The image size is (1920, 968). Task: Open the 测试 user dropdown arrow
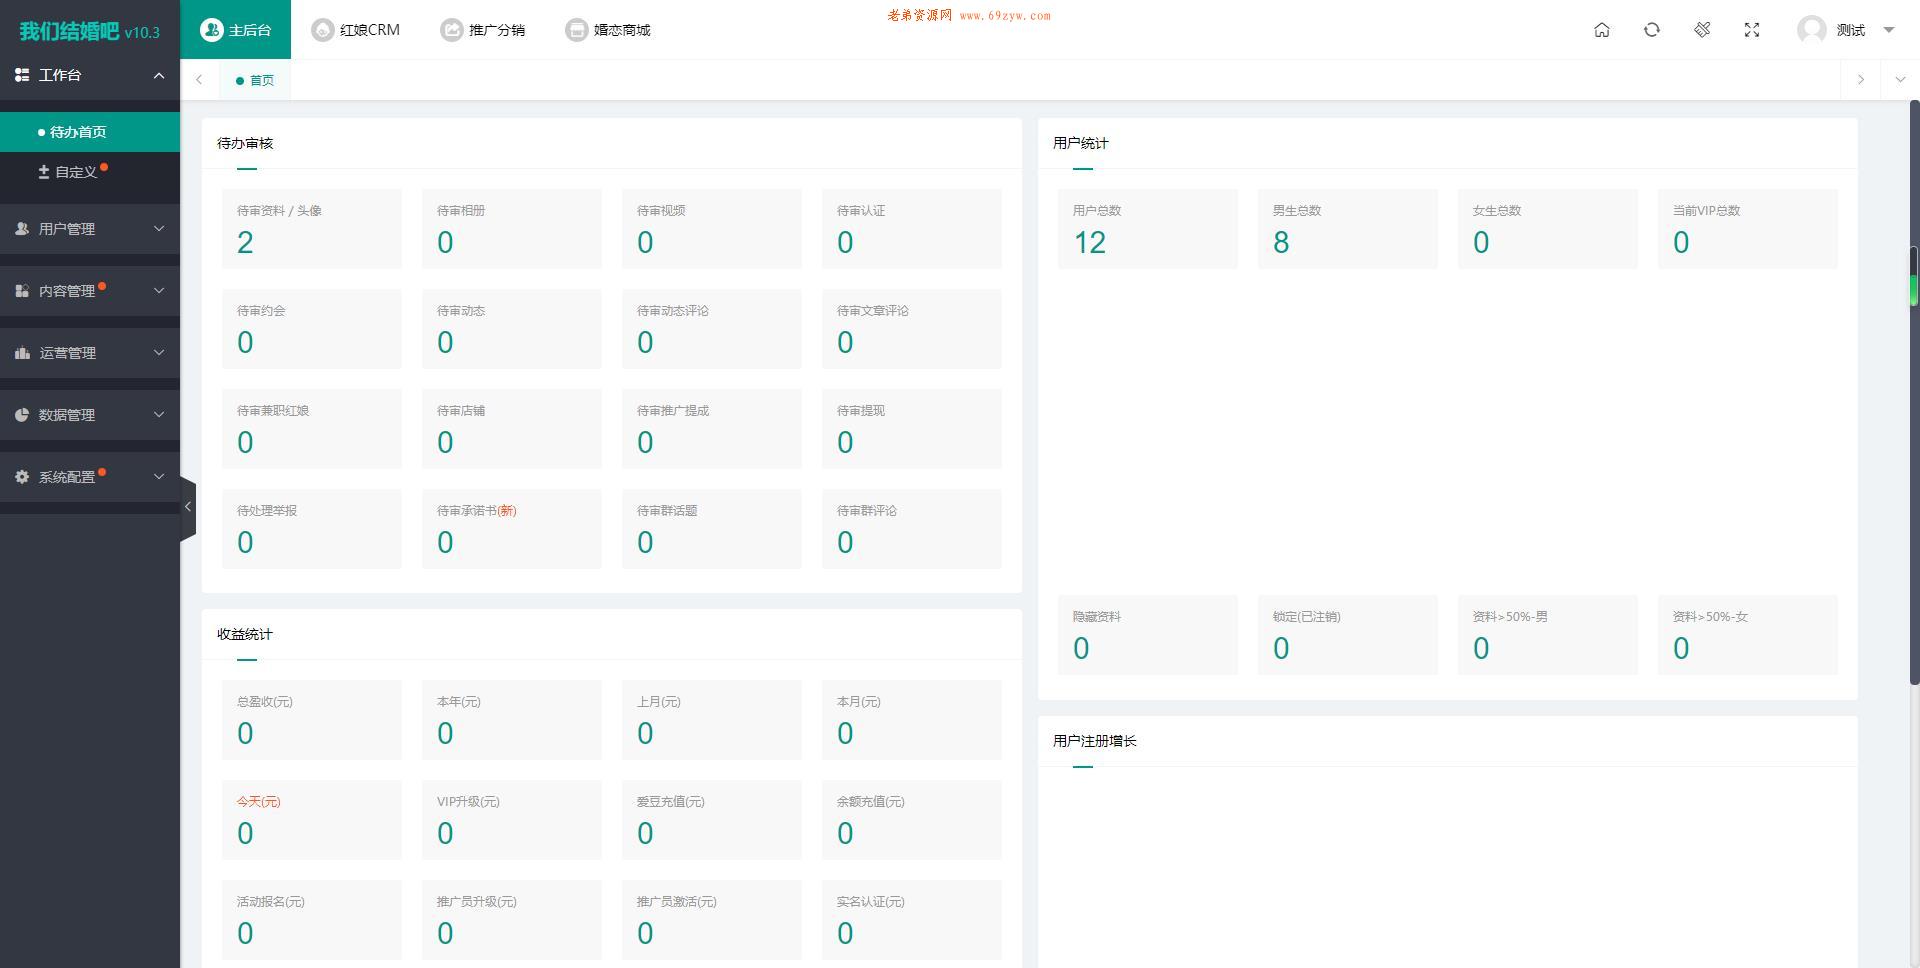pos(1889,30)
